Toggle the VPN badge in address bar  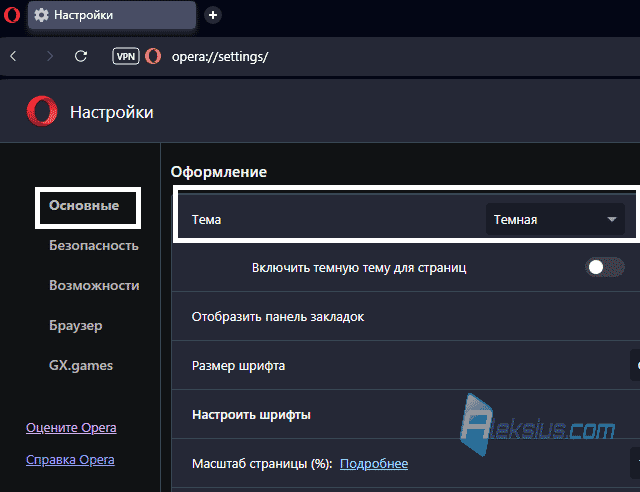[x=126, y=56]
